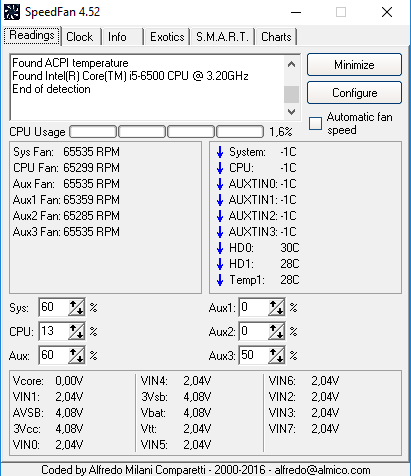Screen dimensions: 411x476
Task: Click the Aux fan speed spinner arrows
Action: (x=76, y=355)
